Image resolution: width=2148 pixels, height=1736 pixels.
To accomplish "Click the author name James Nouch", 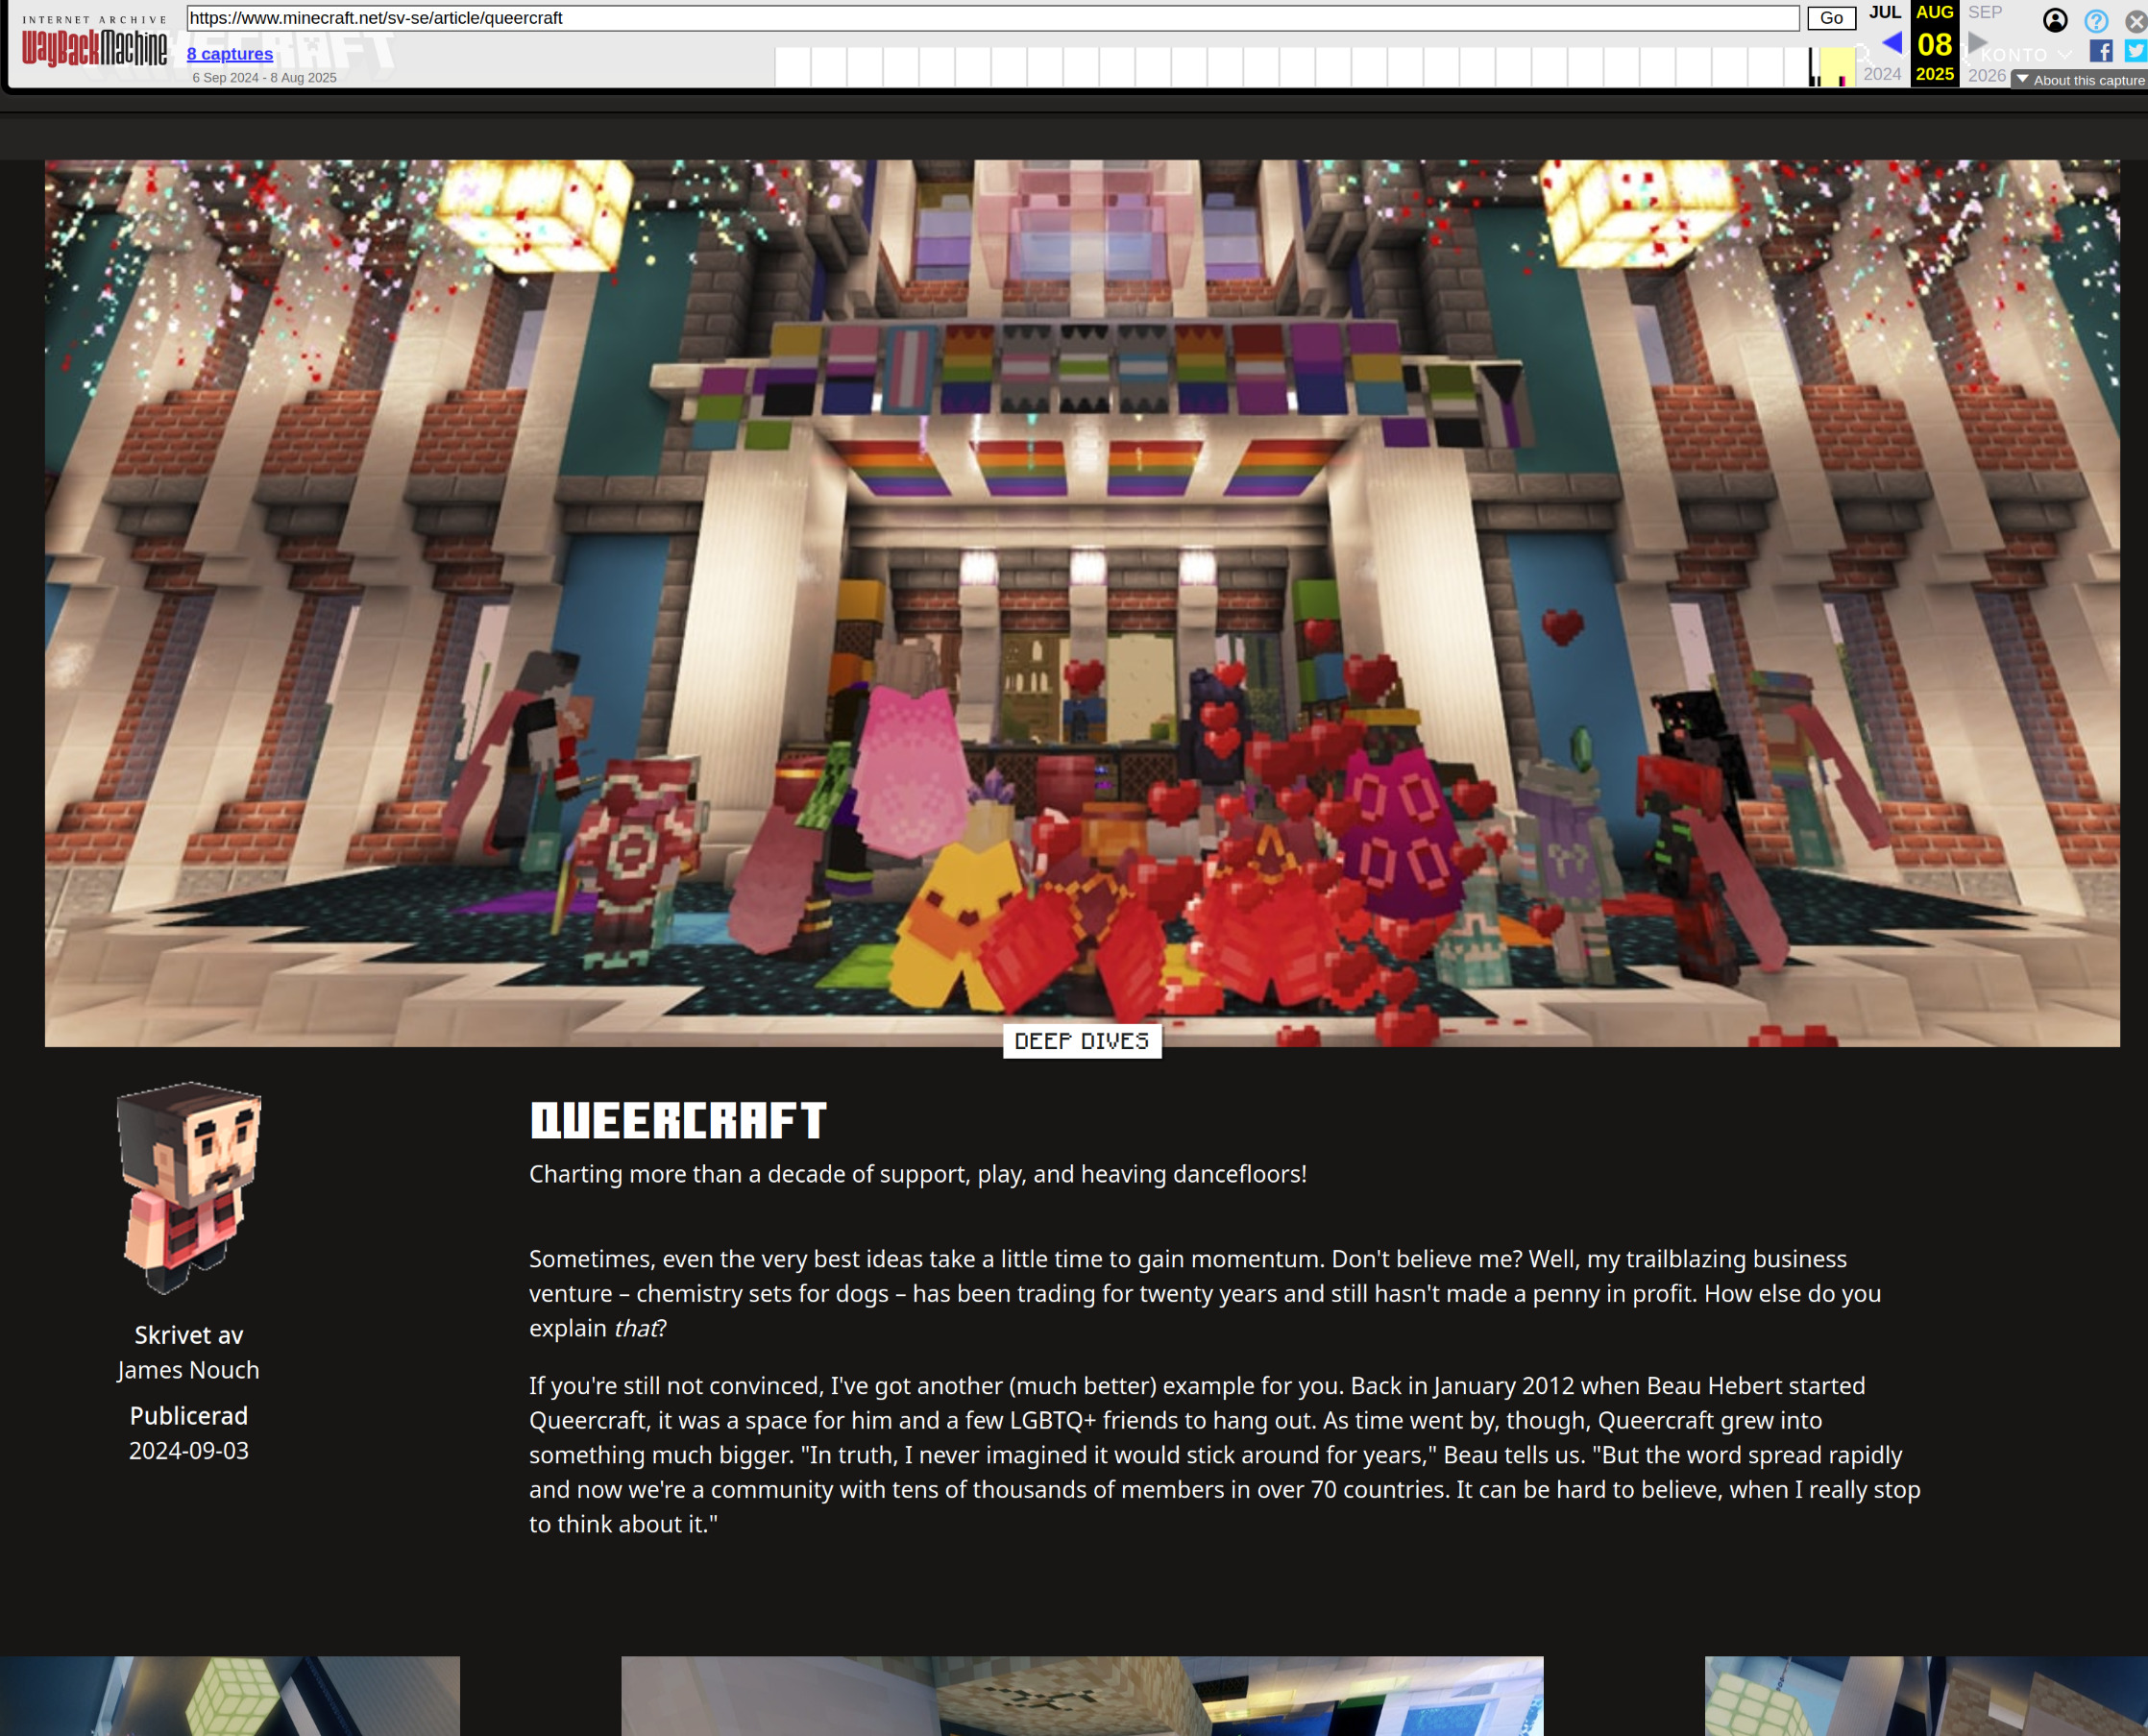I will [188, 1370].
